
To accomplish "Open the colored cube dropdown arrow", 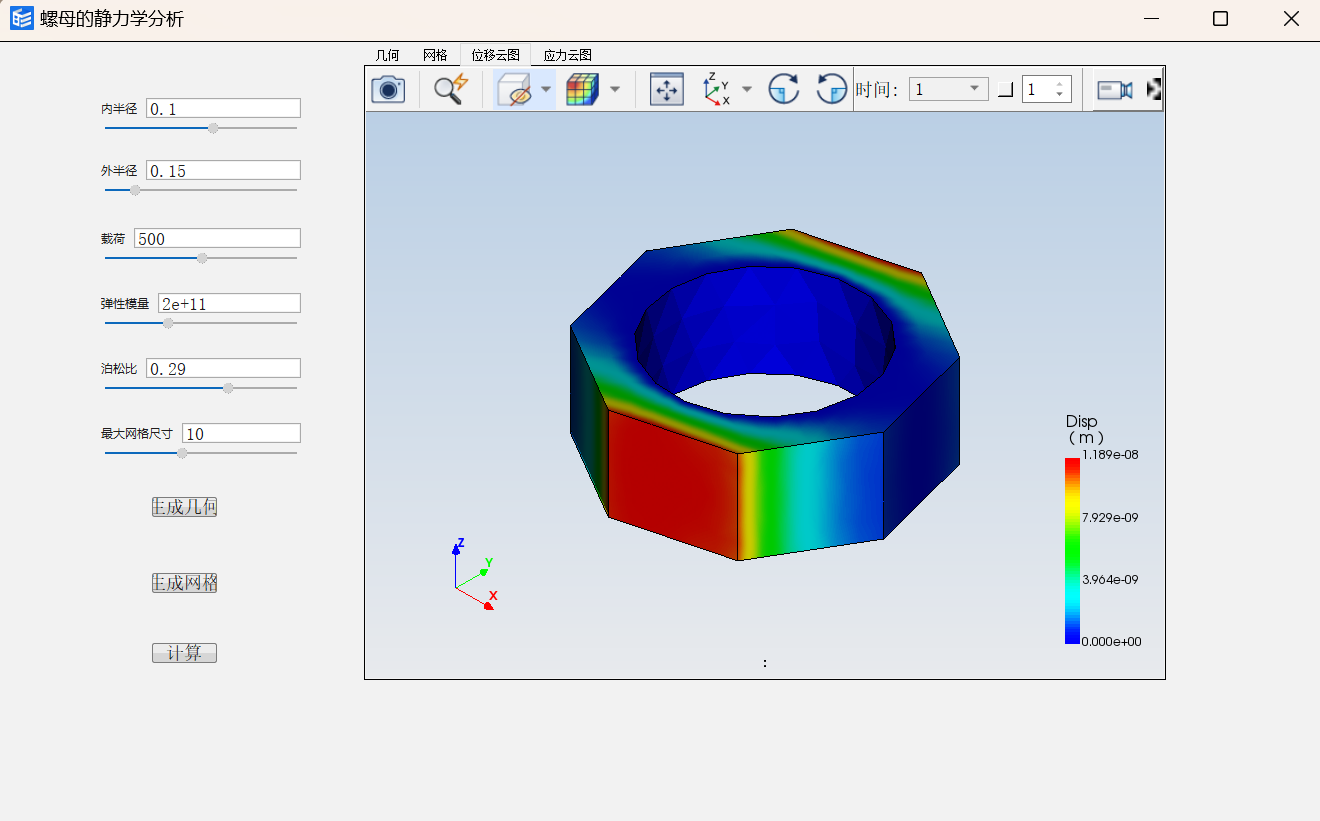I will (615, 89).
